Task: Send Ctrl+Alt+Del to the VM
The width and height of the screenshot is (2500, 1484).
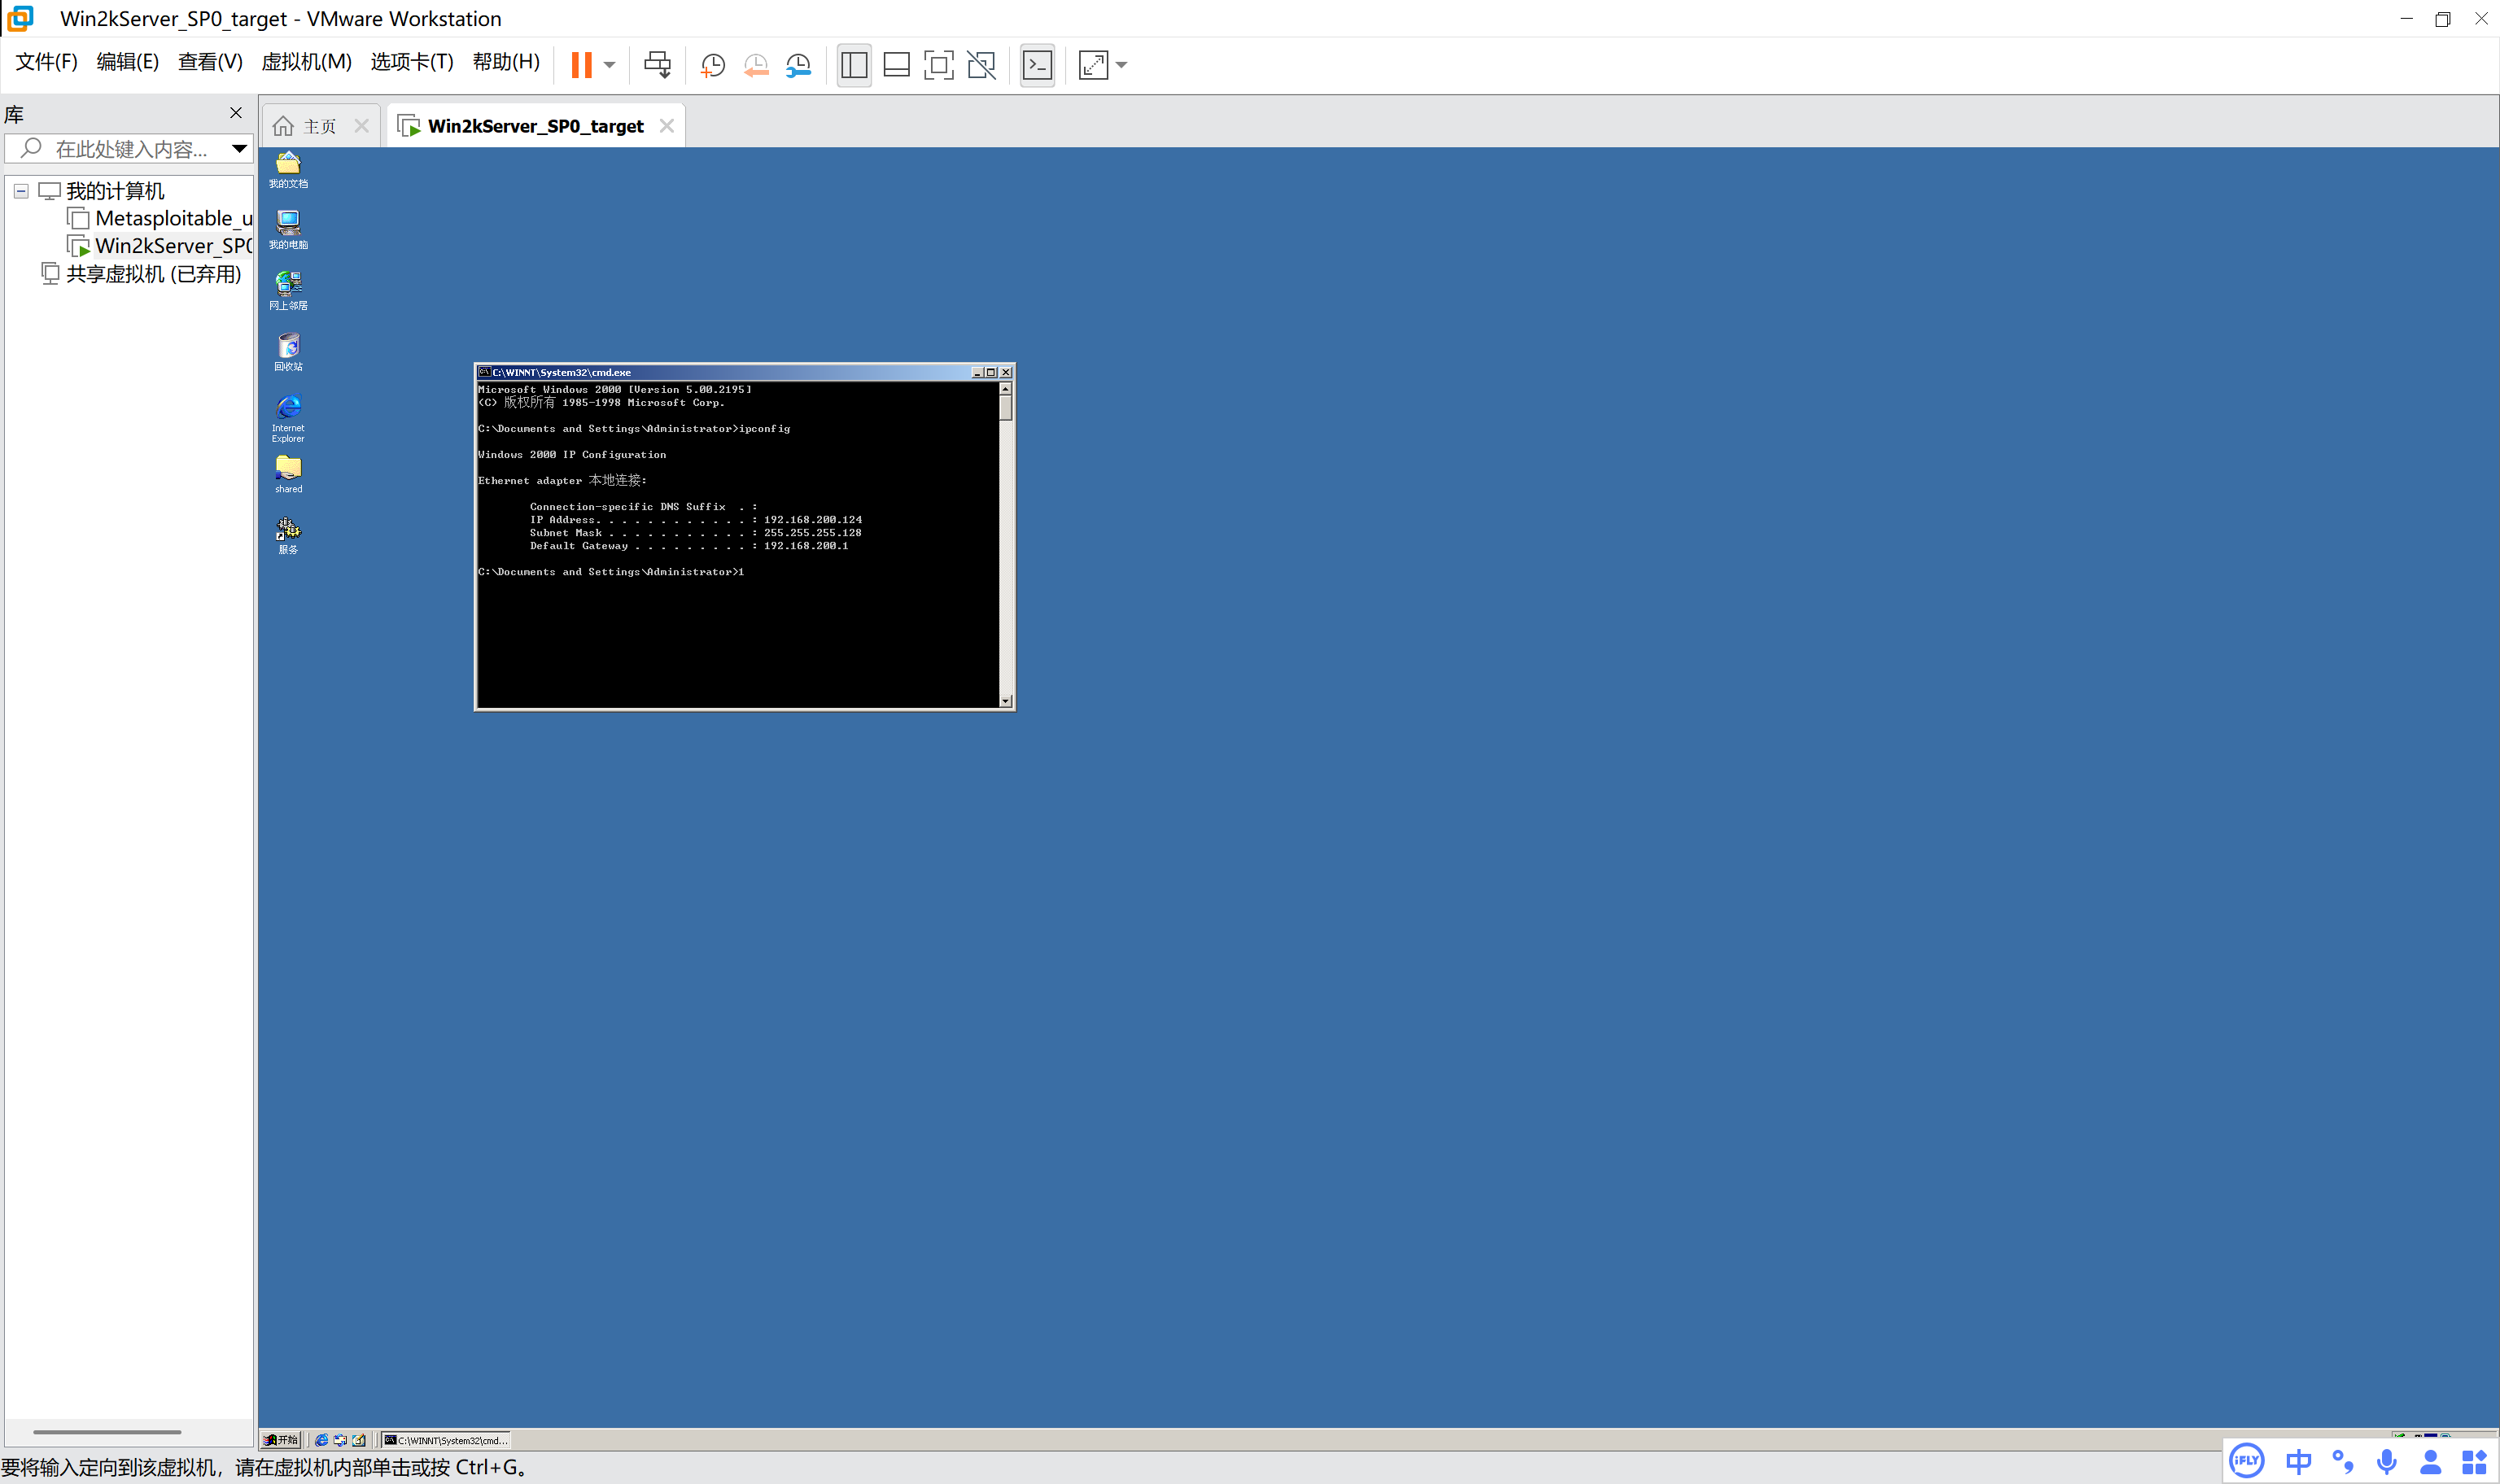Action: [657, 65]
